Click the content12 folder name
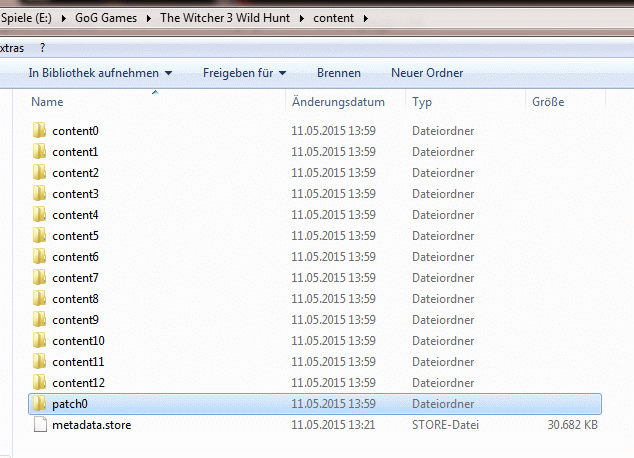 (78, 383)
